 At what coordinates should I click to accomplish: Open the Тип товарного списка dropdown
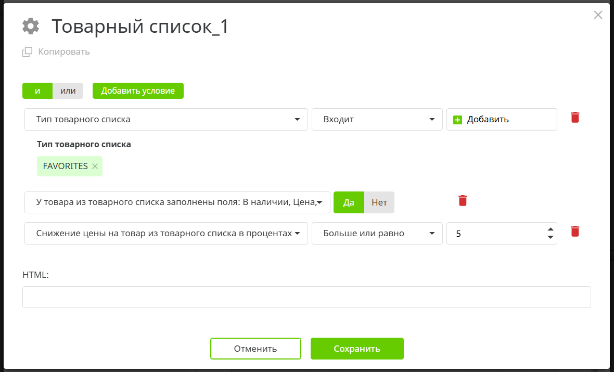pos(166,119)
